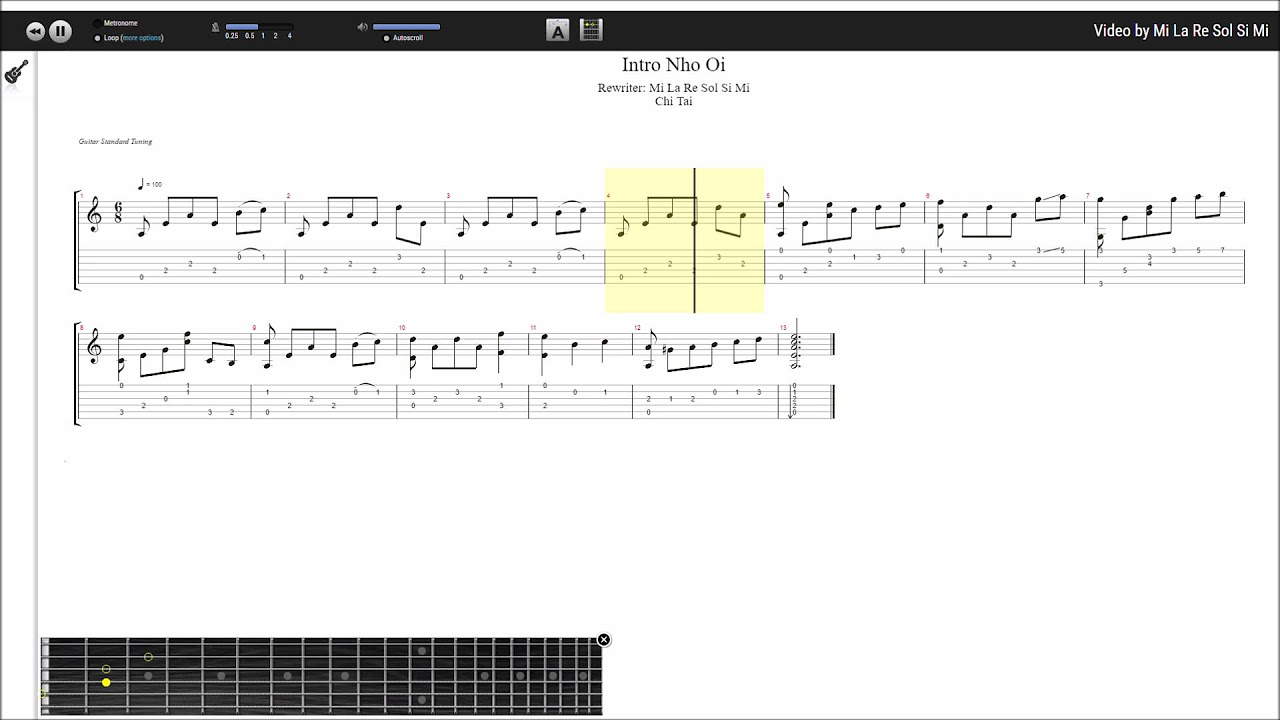Jump to measure 3 in the score
1280x720 pixels.
[525, 240]
